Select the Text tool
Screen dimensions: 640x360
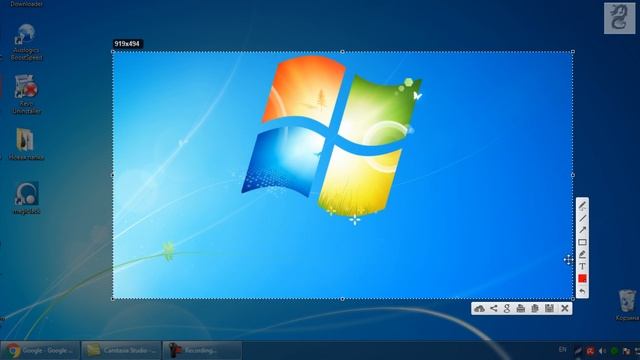pos(582,267)
